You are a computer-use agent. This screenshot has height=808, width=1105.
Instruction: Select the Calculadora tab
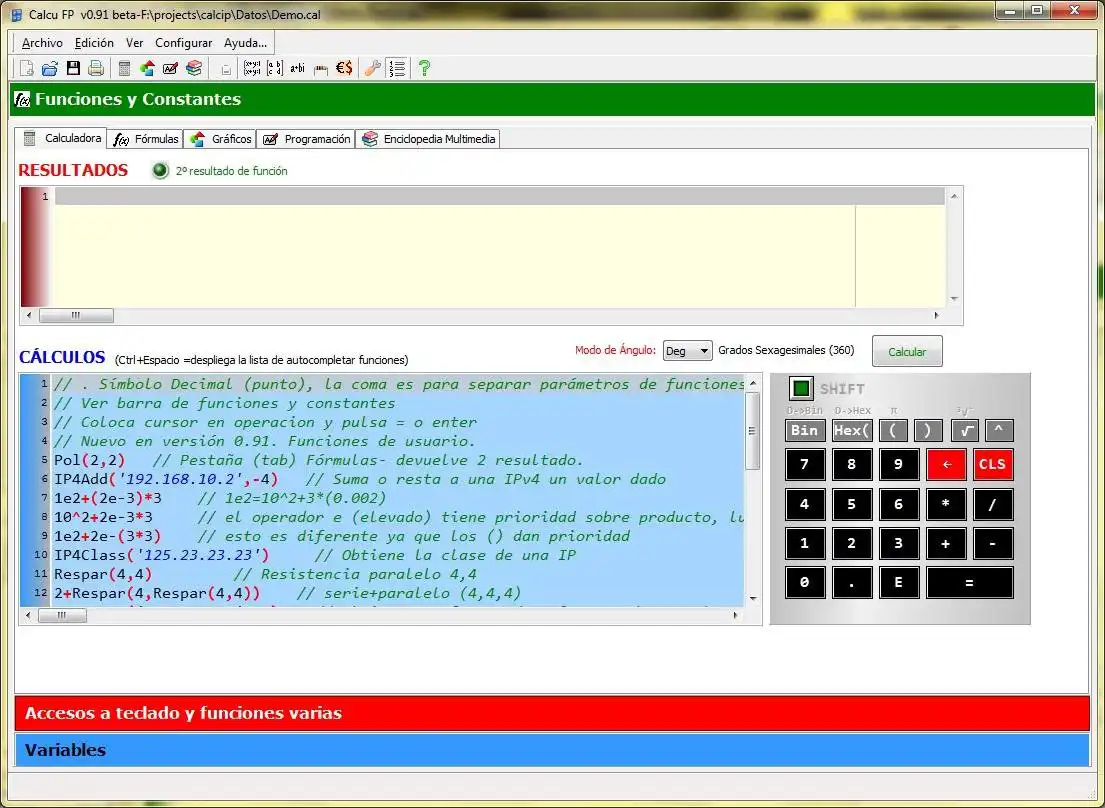click(61, 138)
